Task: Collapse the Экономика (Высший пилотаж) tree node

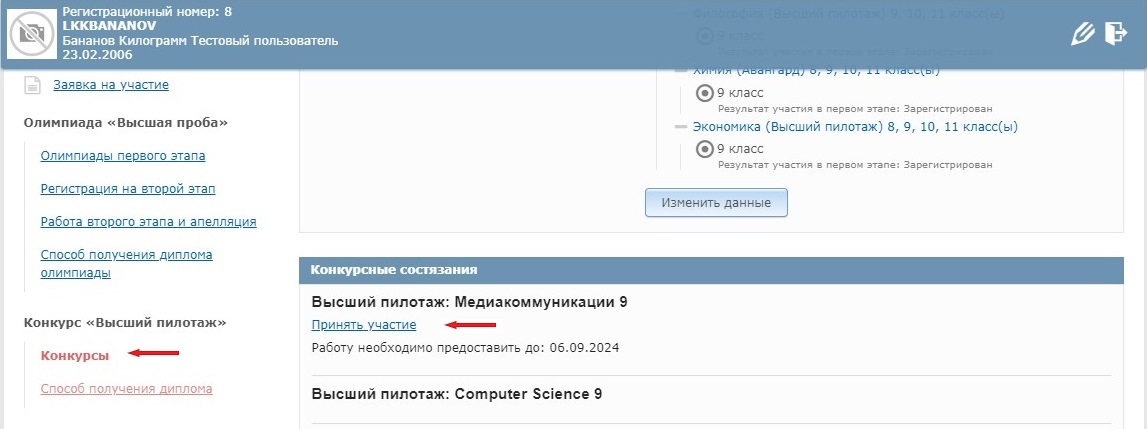Action: 681,127
